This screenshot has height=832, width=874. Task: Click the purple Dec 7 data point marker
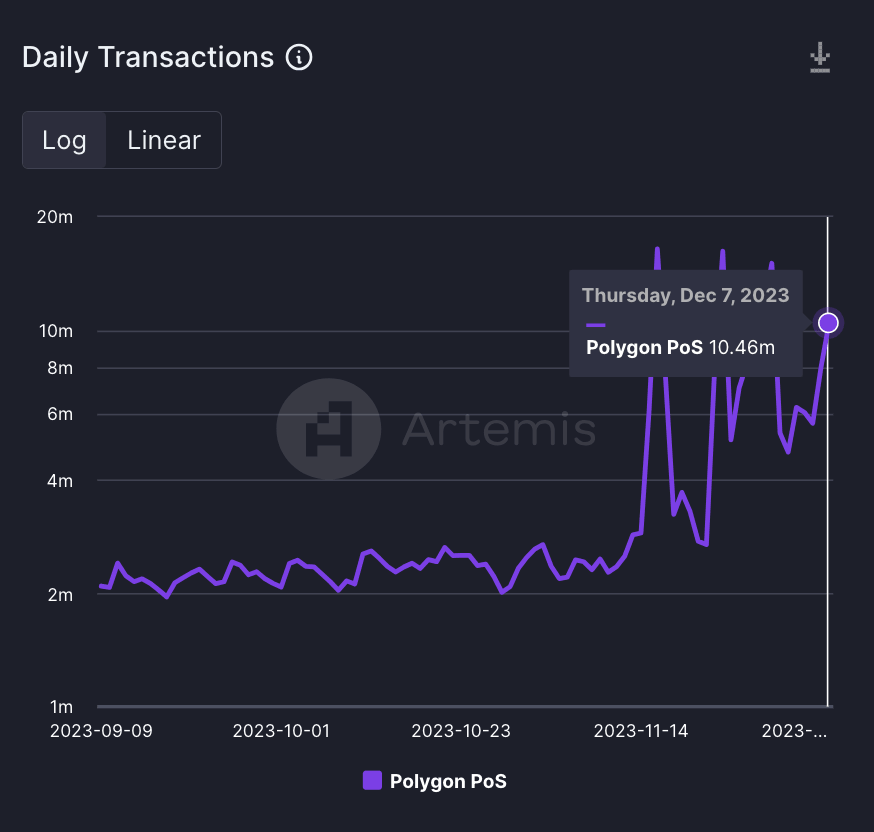coord(828,322)
